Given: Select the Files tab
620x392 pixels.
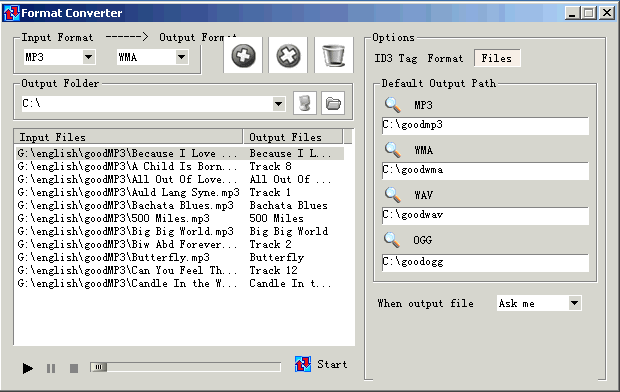Looking at the screenshot, I should point(497,58).
